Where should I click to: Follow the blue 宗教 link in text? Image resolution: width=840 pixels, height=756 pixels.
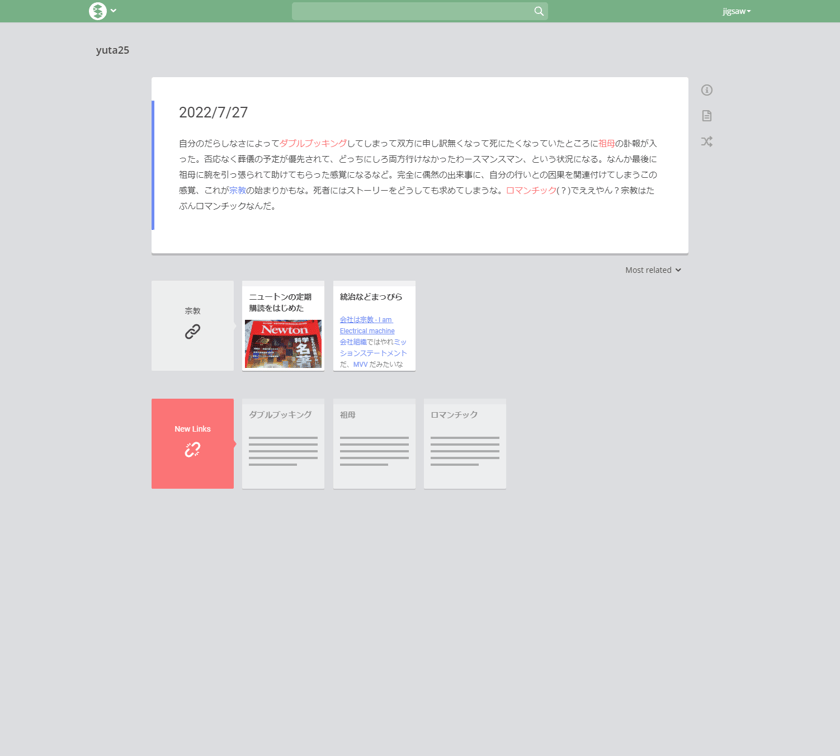tap(237, 190)
